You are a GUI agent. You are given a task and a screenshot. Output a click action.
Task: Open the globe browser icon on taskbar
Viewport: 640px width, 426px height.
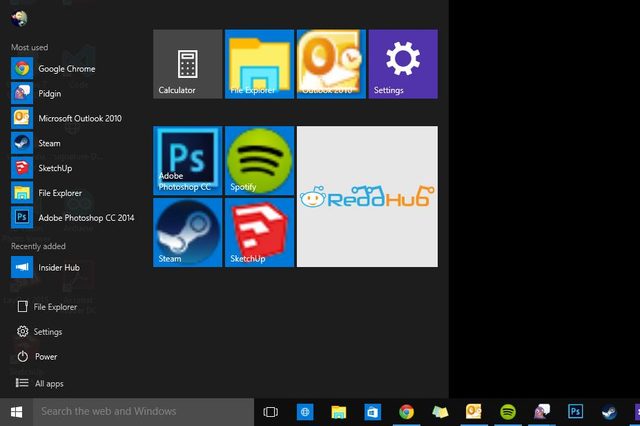[305, 412]
